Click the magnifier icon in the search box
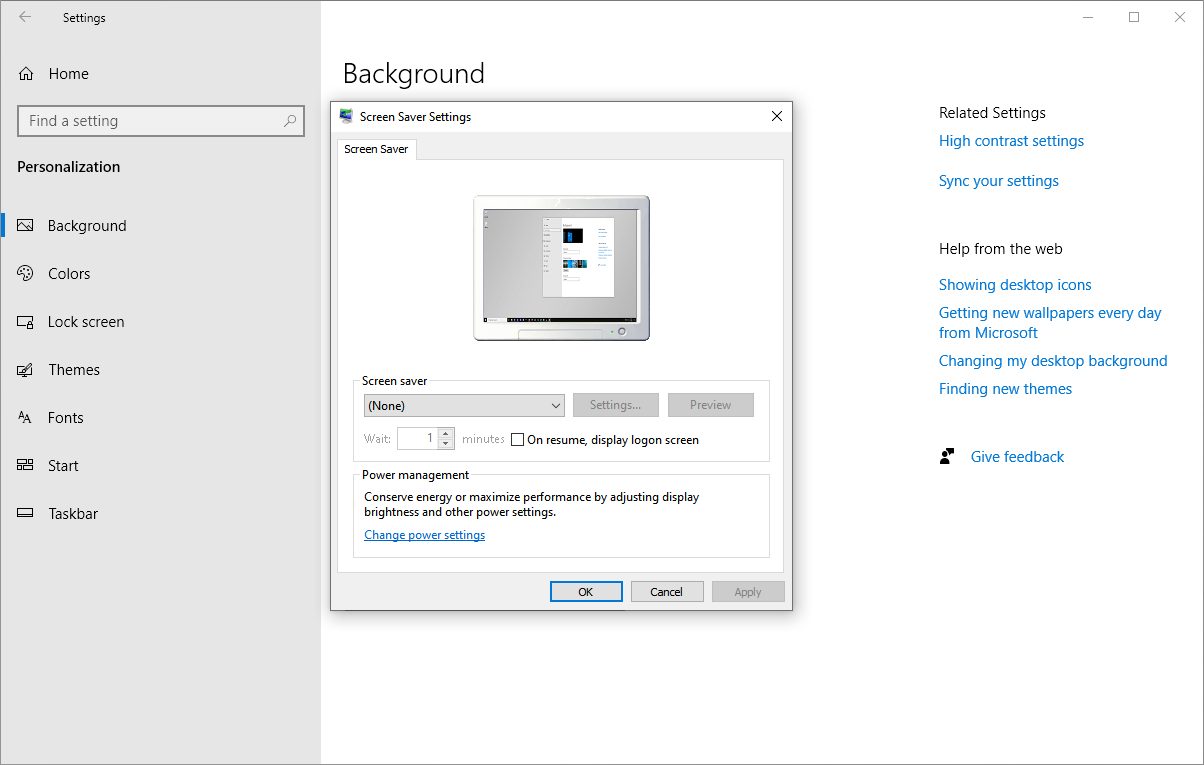Viewport: 1204px width, 765px height. click(x=290, y=120)
